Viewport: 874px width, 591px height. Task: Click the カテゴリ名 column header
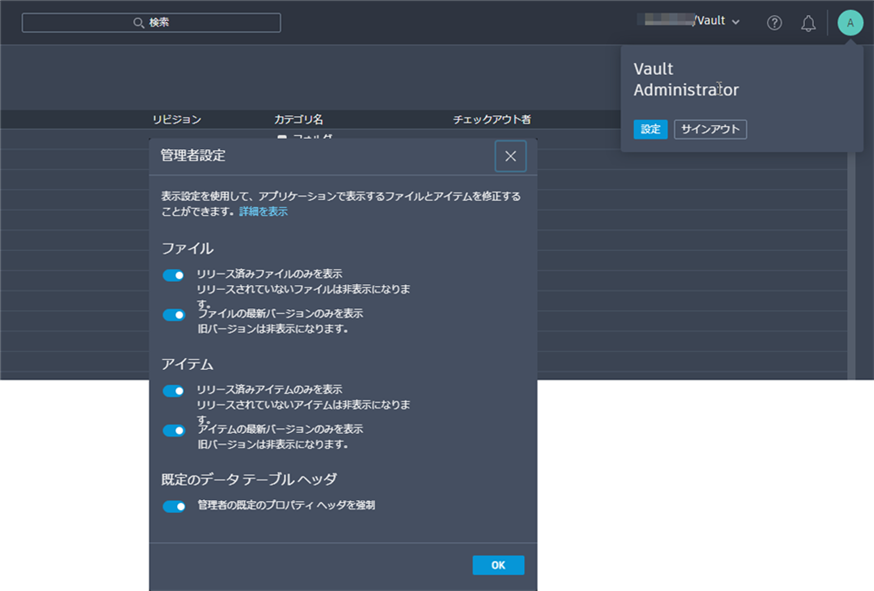click(x=298, y=119)
